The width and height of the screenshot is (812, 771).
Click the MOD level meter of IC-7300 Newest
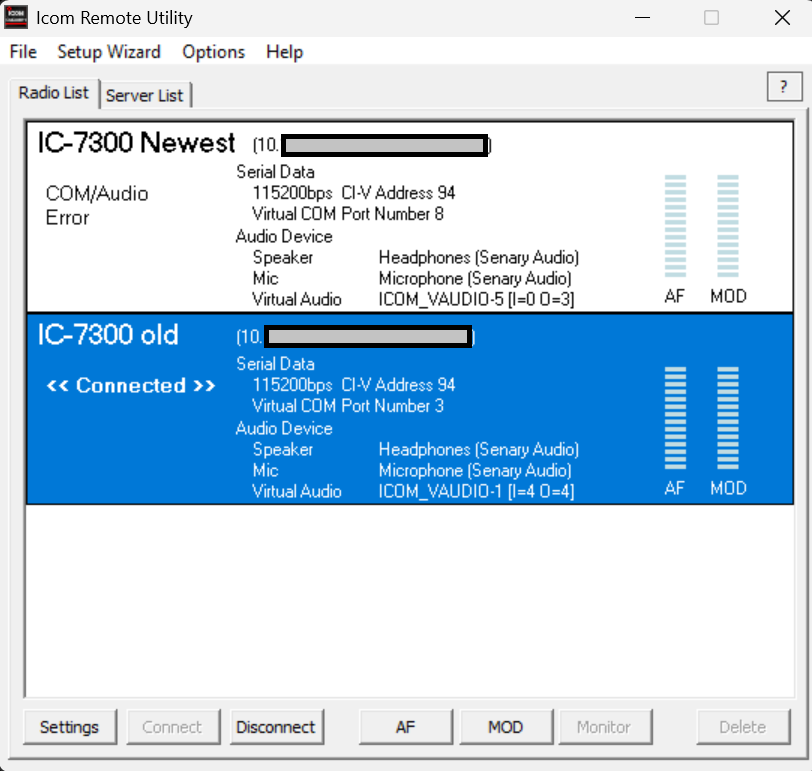[x=727, y=228]
